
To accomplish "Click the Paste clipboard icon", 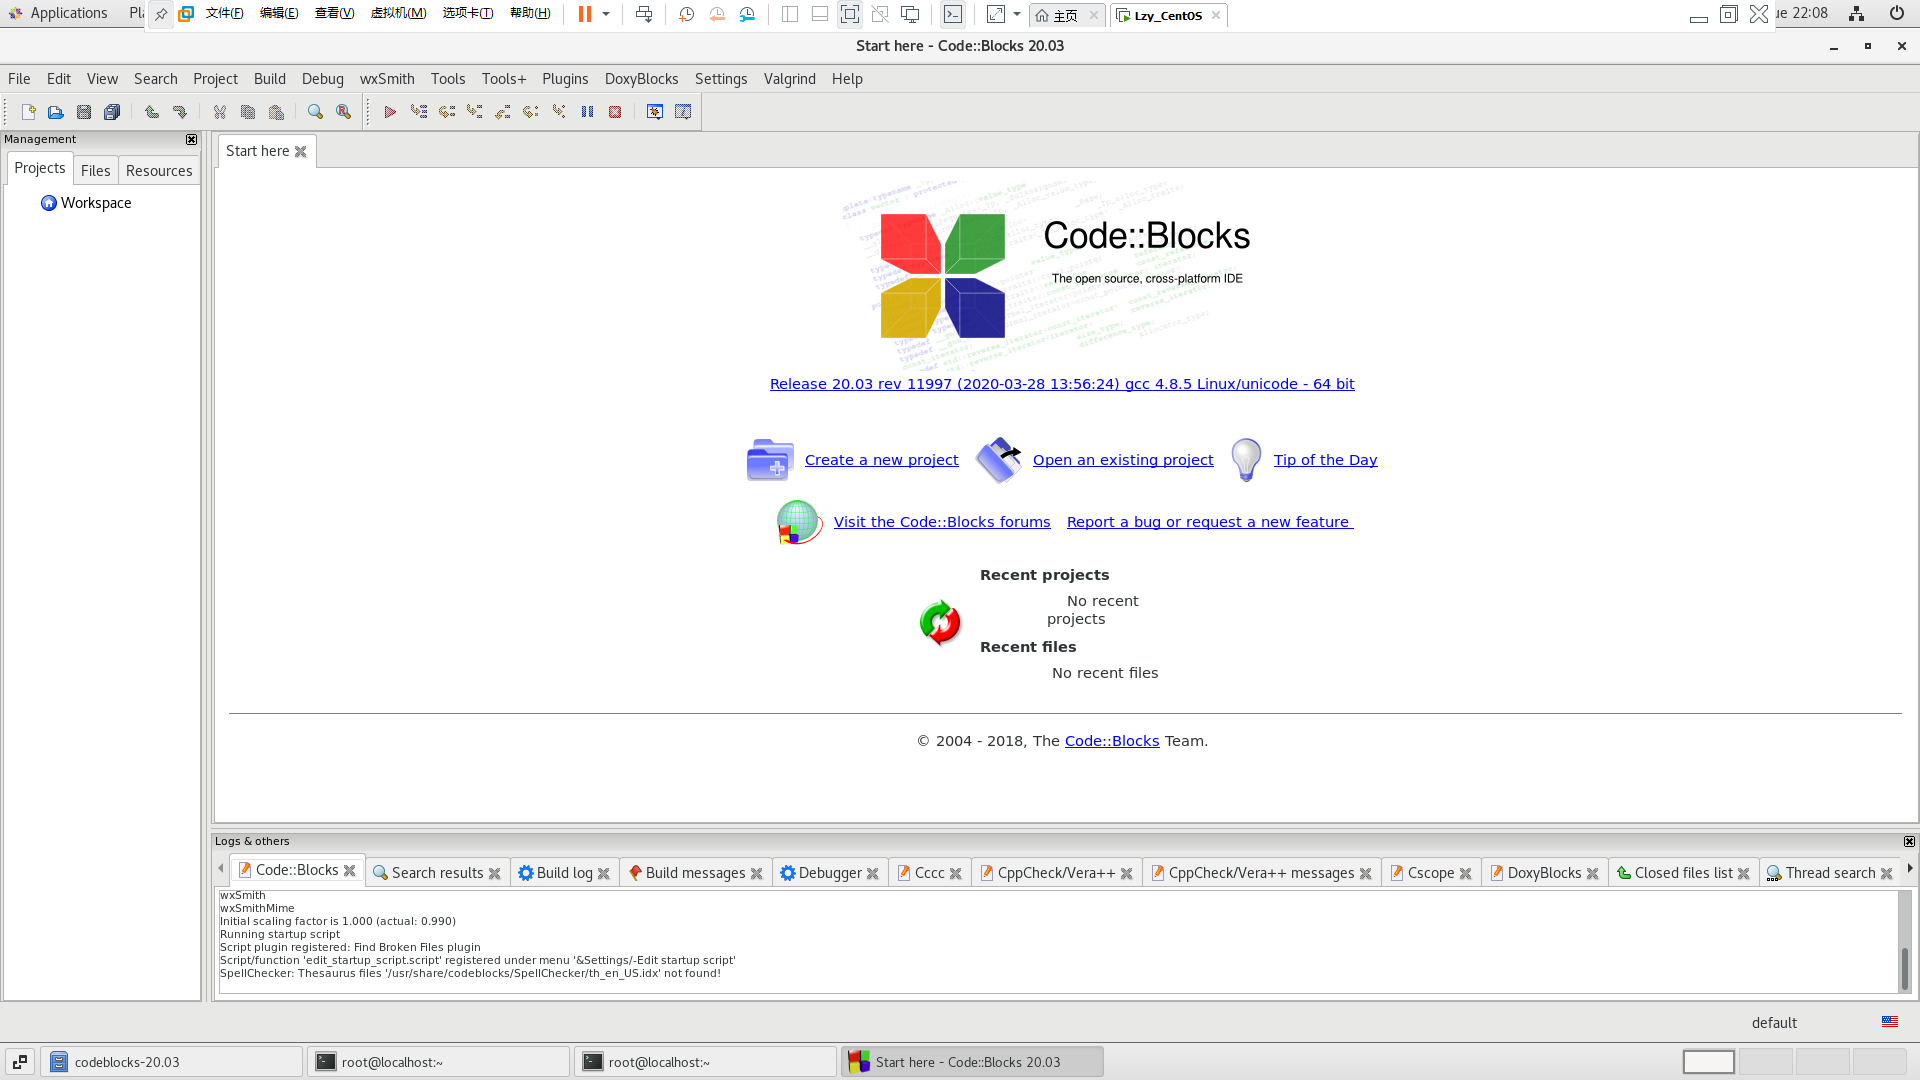I will [276, 112].
